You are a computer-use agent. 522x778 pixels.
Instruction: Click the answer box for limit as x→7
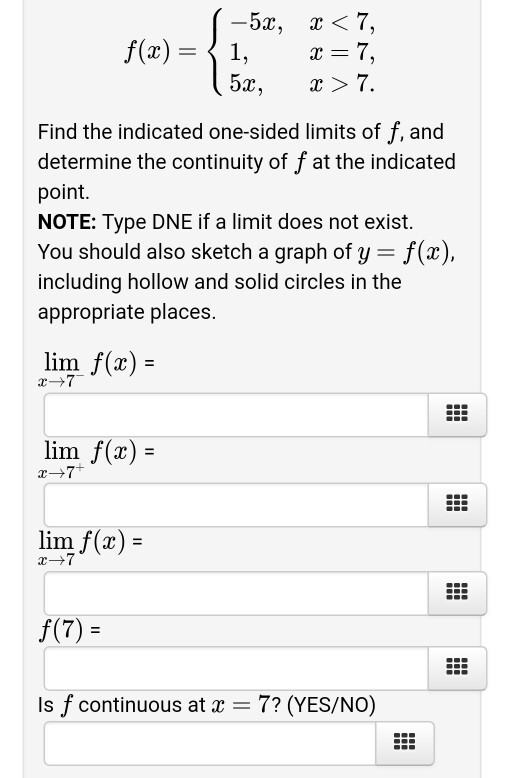pyautogui.click(x=236, y=593)
